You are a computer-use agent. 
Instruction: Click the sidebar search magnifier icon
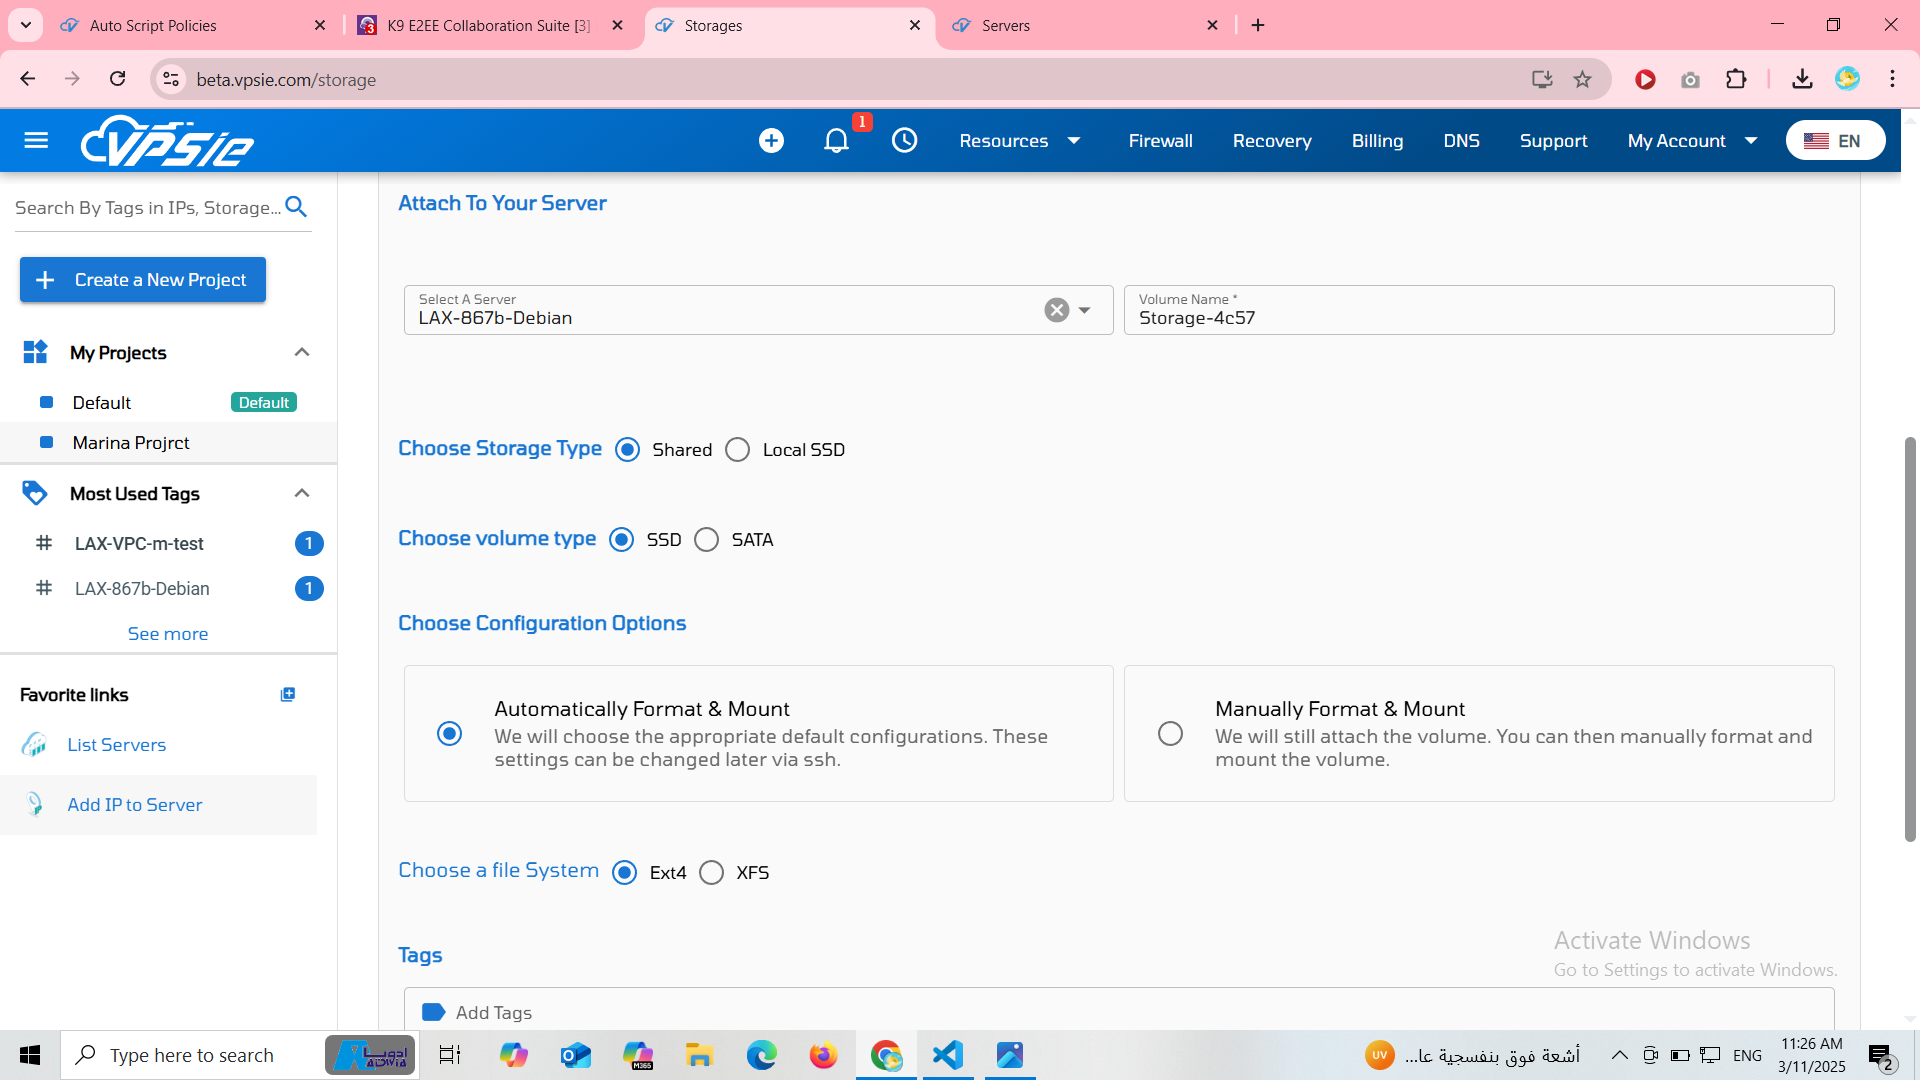coord(296,207)
